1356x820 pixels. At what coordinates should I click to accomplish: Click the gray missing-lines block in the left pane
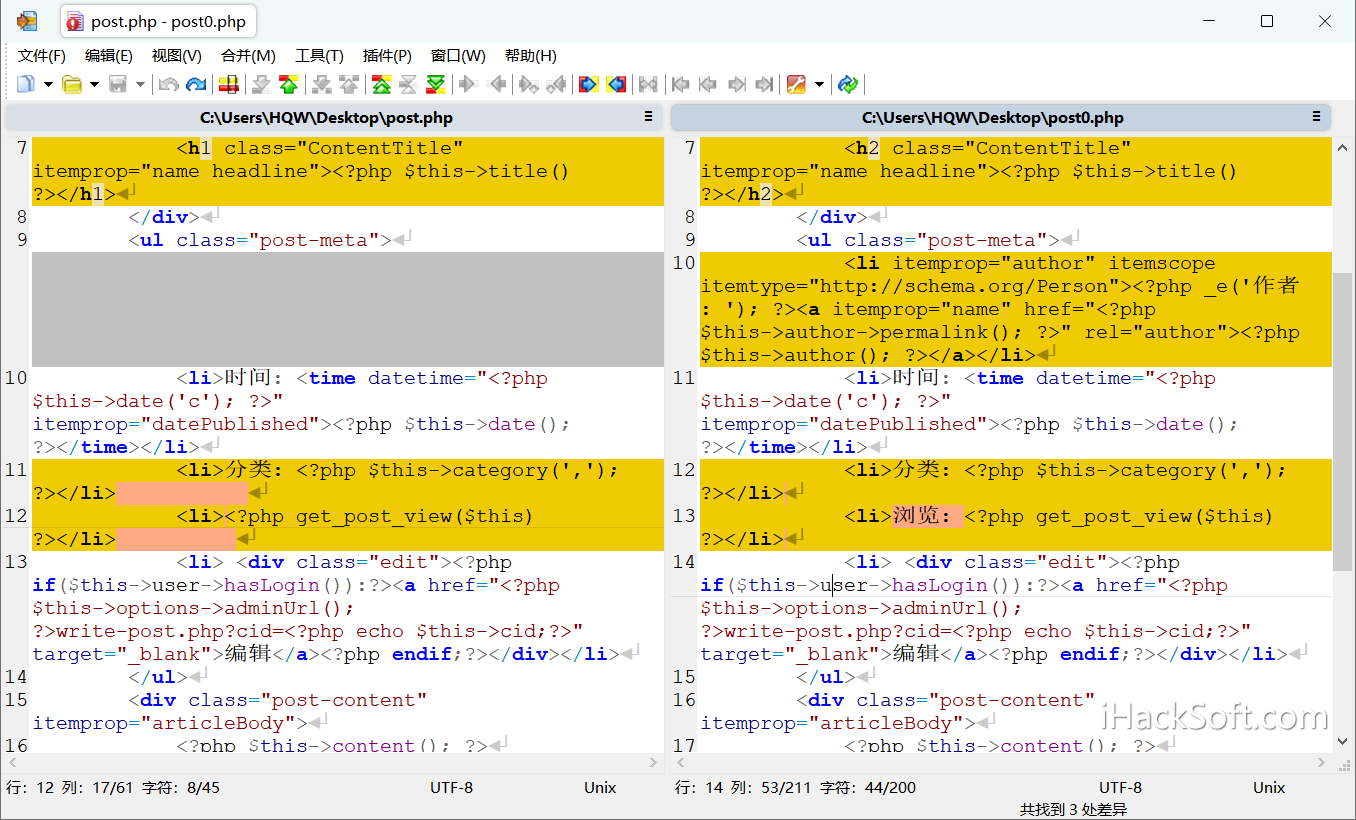coord(348,309)
